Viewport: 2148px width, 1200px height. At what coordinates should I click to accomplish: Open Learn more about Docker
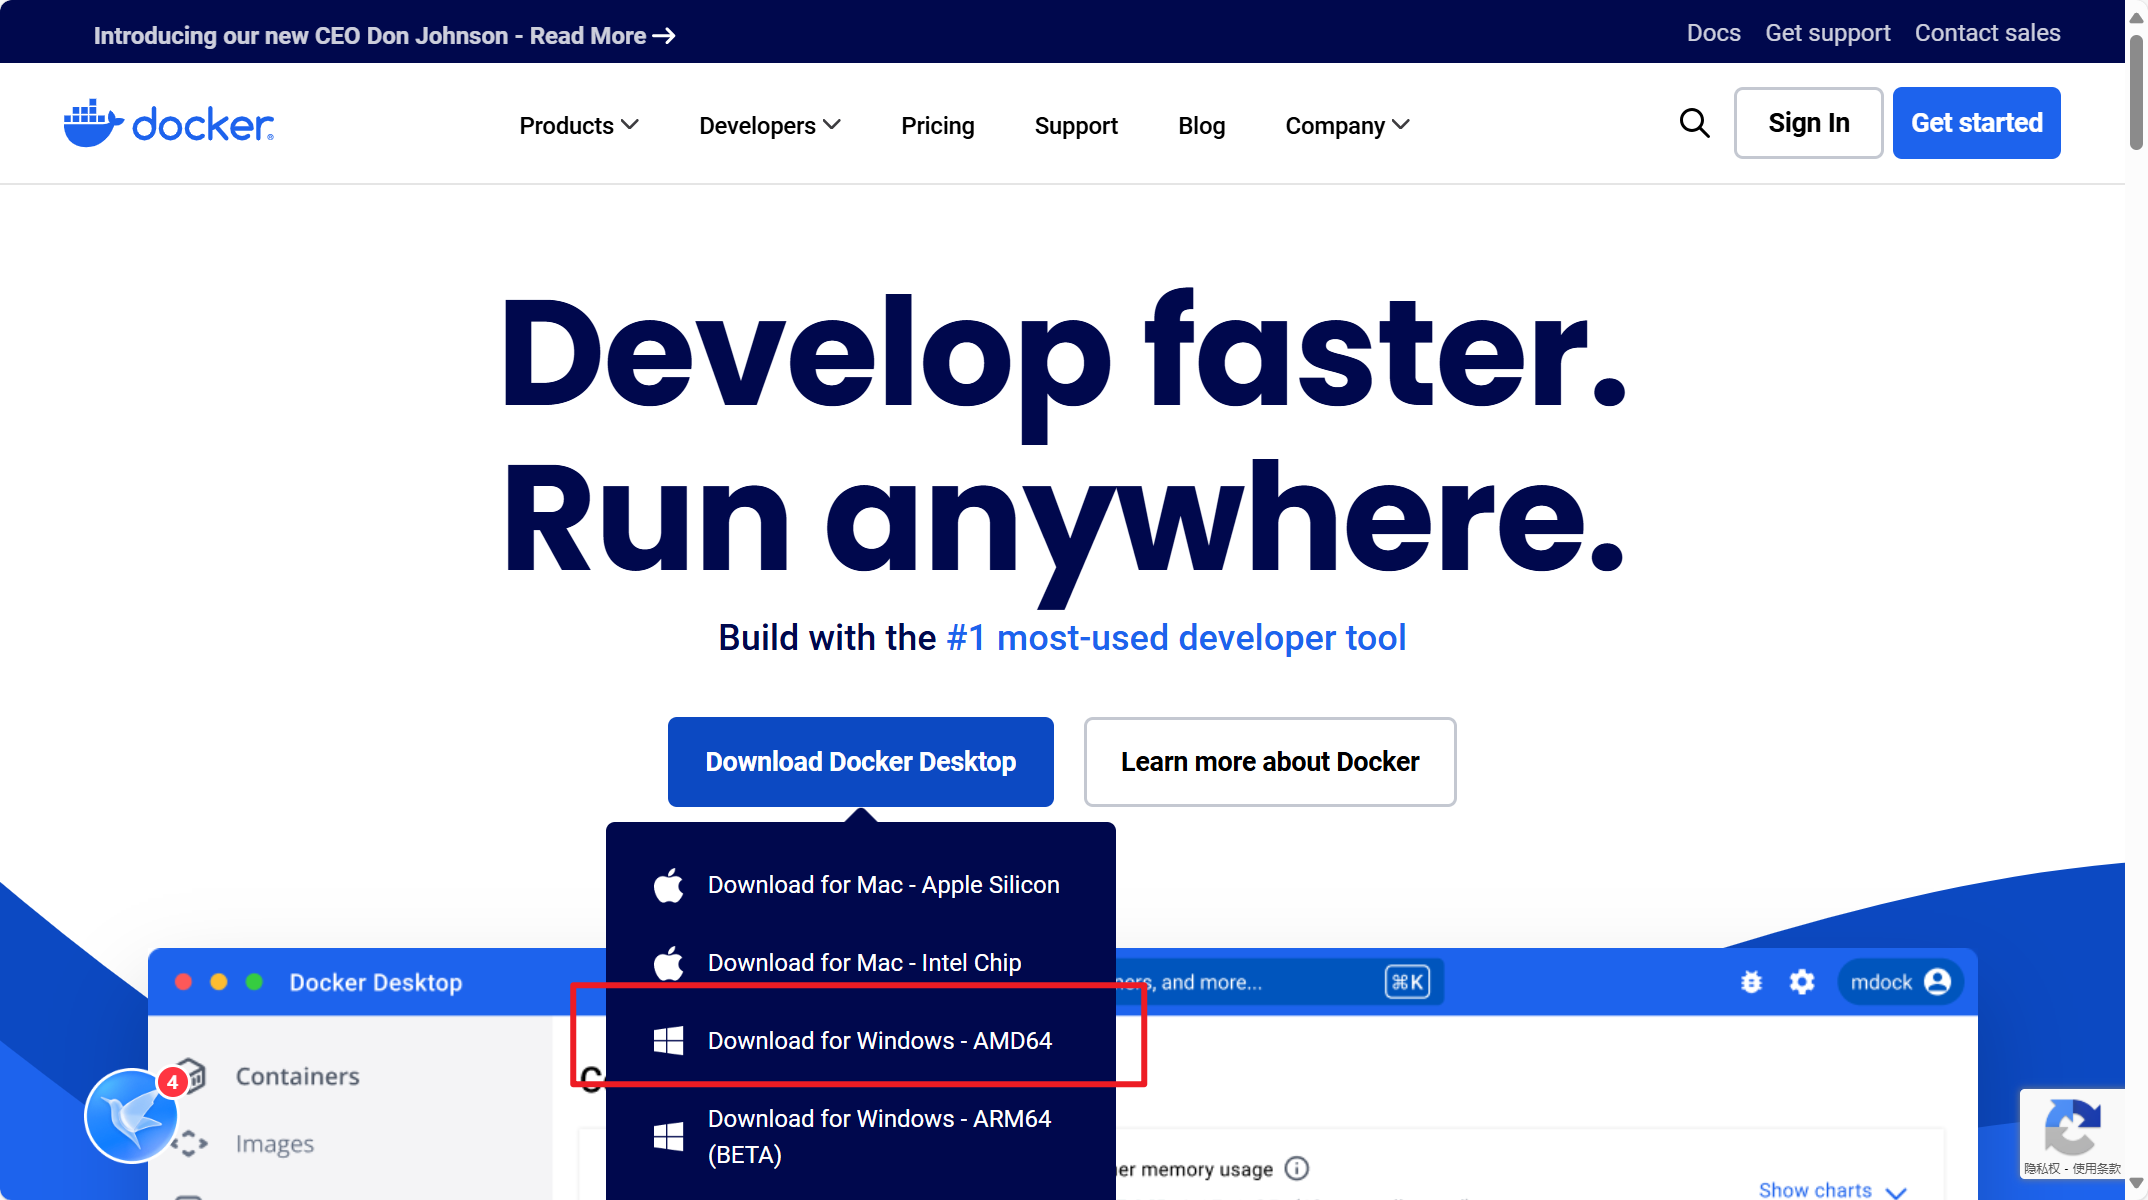point(1269,761)
